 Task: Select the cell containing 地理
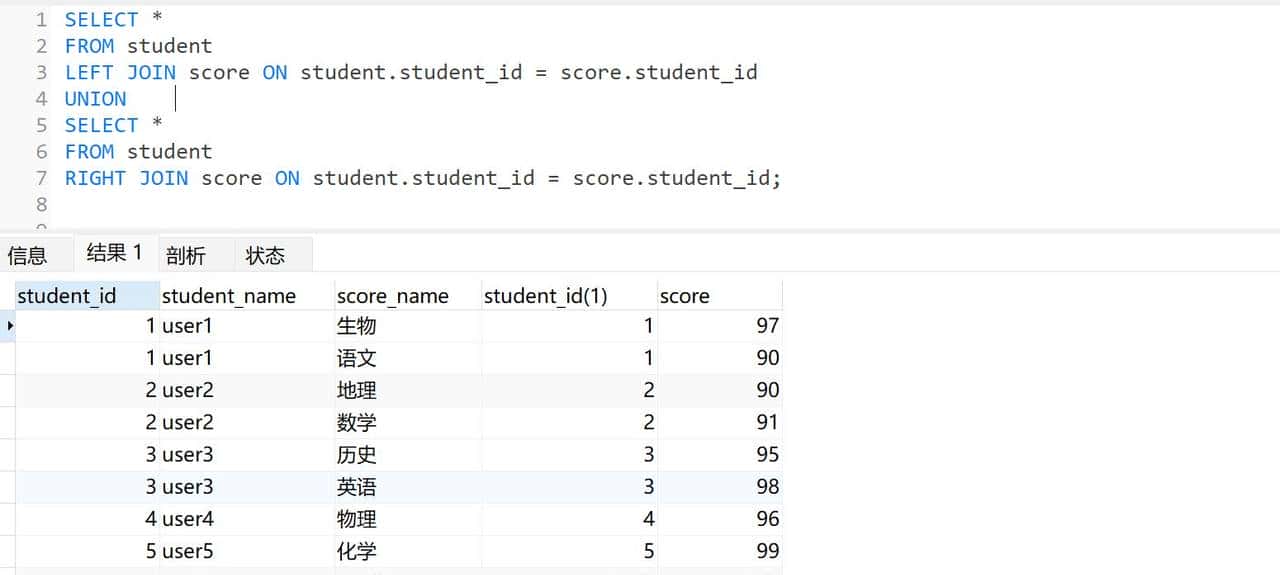[408, 390]
